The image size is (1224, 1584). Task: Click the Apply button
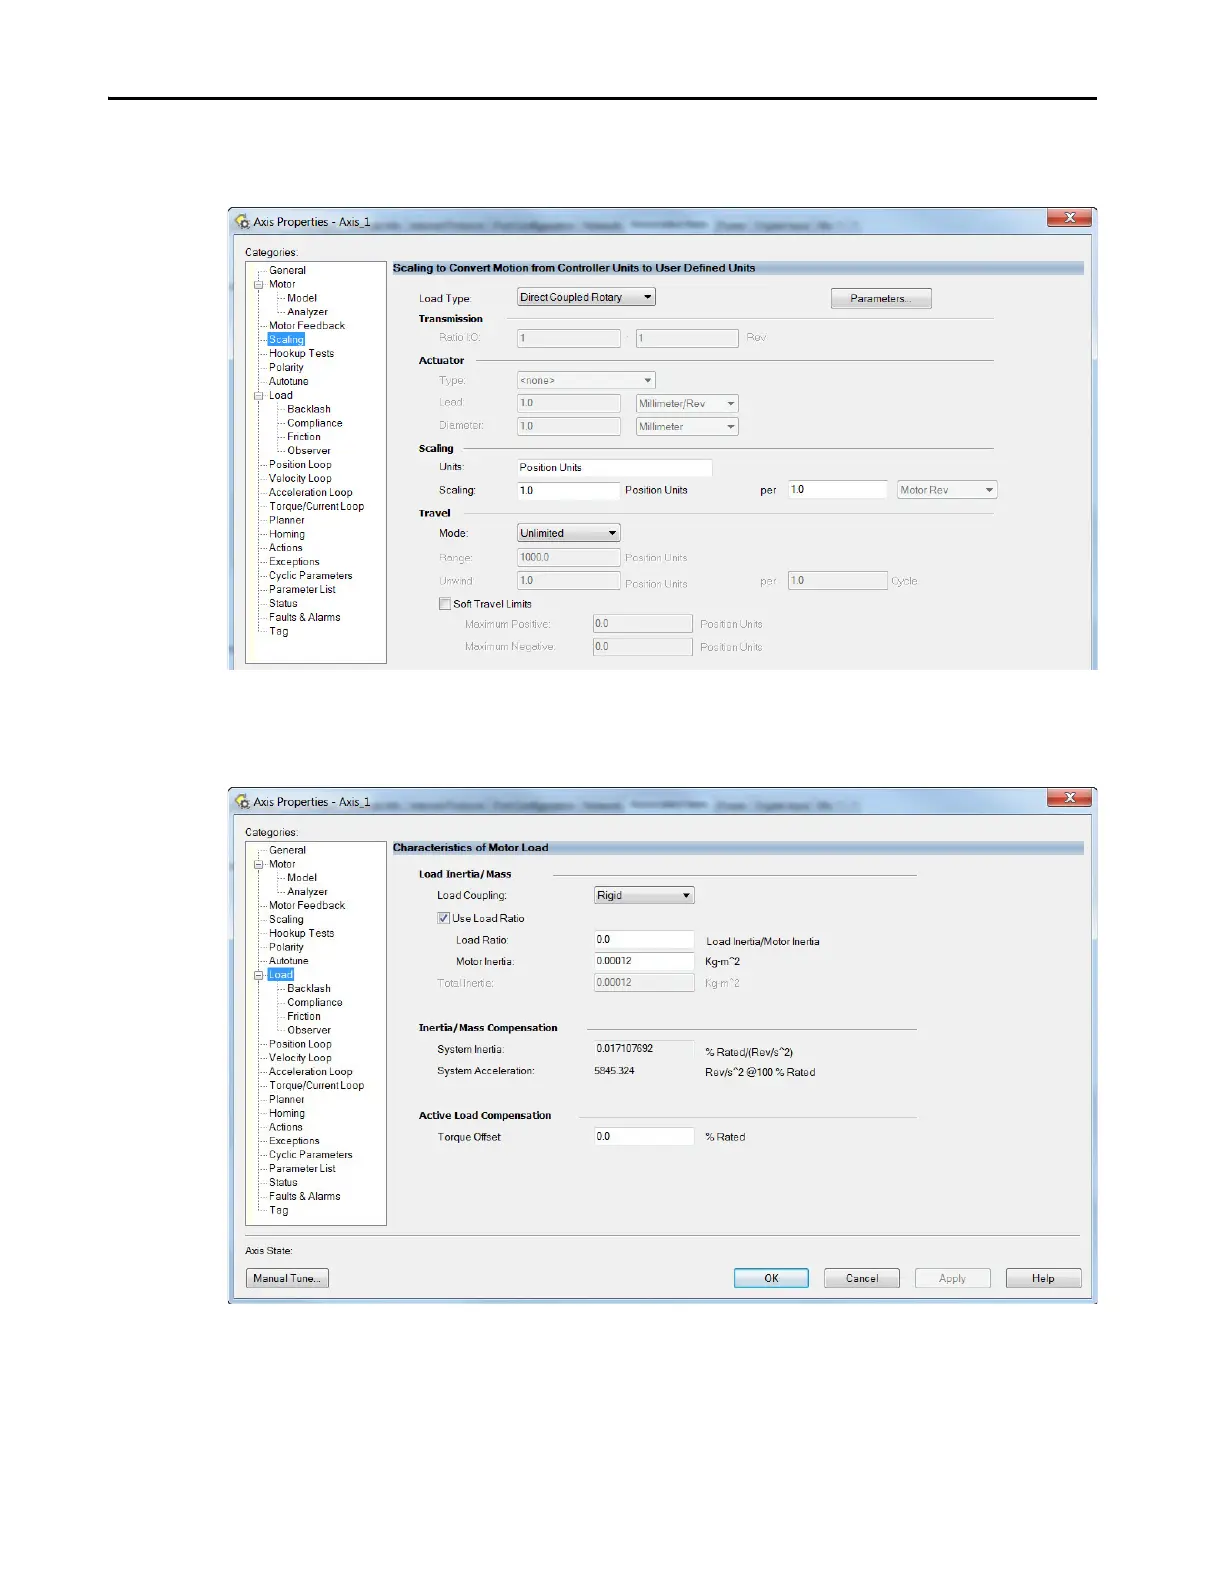pyautogui.click(x=953, y=1278)
